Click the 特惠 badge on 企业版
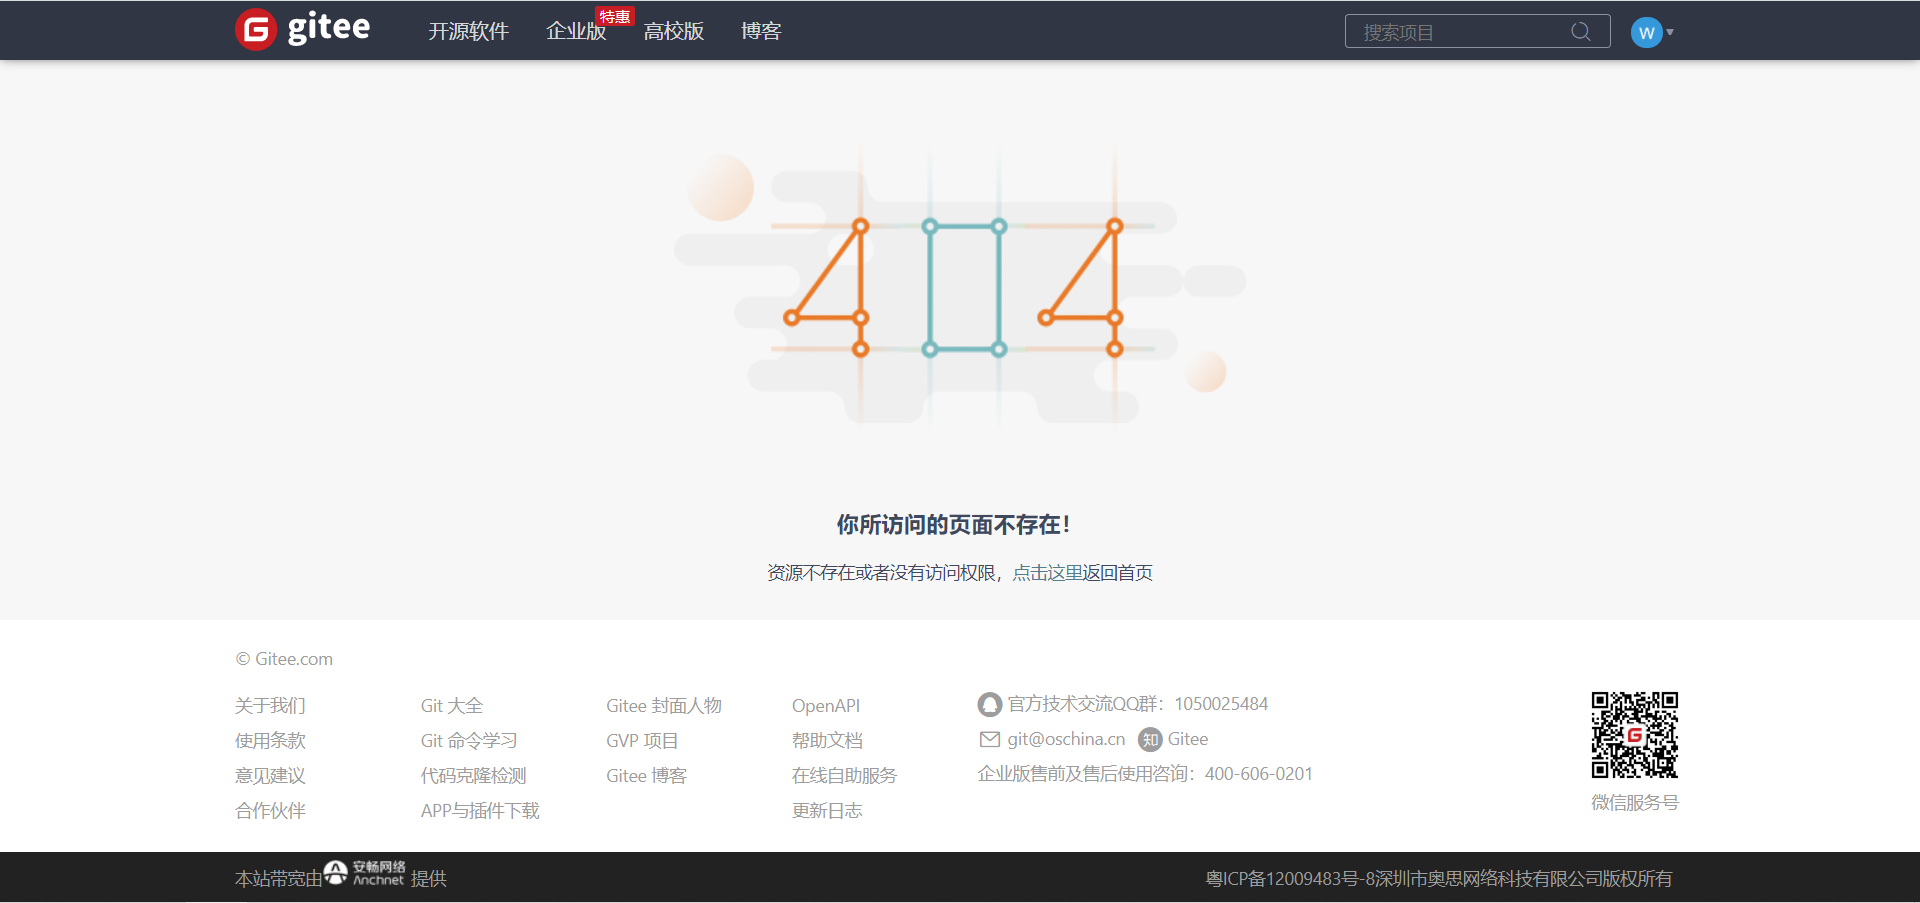Image resolution: width=1920 pixels, height=903 pixels. coord(615,15)
